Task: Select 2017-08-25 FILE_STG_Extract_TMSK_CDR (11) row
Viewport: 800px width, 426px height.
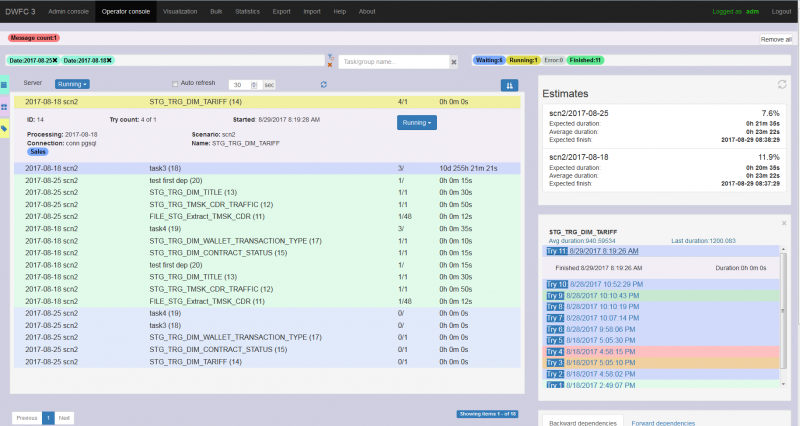Action: point(267,216)
